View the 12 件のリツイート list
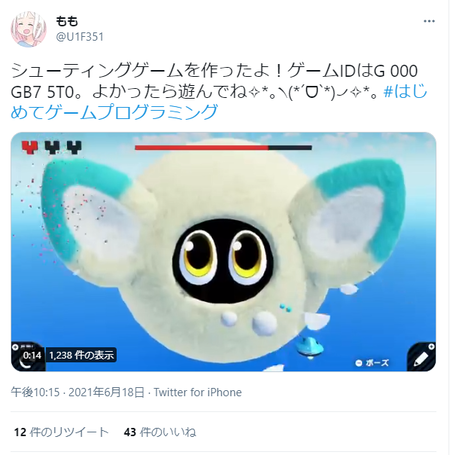The height and width of the screenshot is (455, 450). point(61,432)
